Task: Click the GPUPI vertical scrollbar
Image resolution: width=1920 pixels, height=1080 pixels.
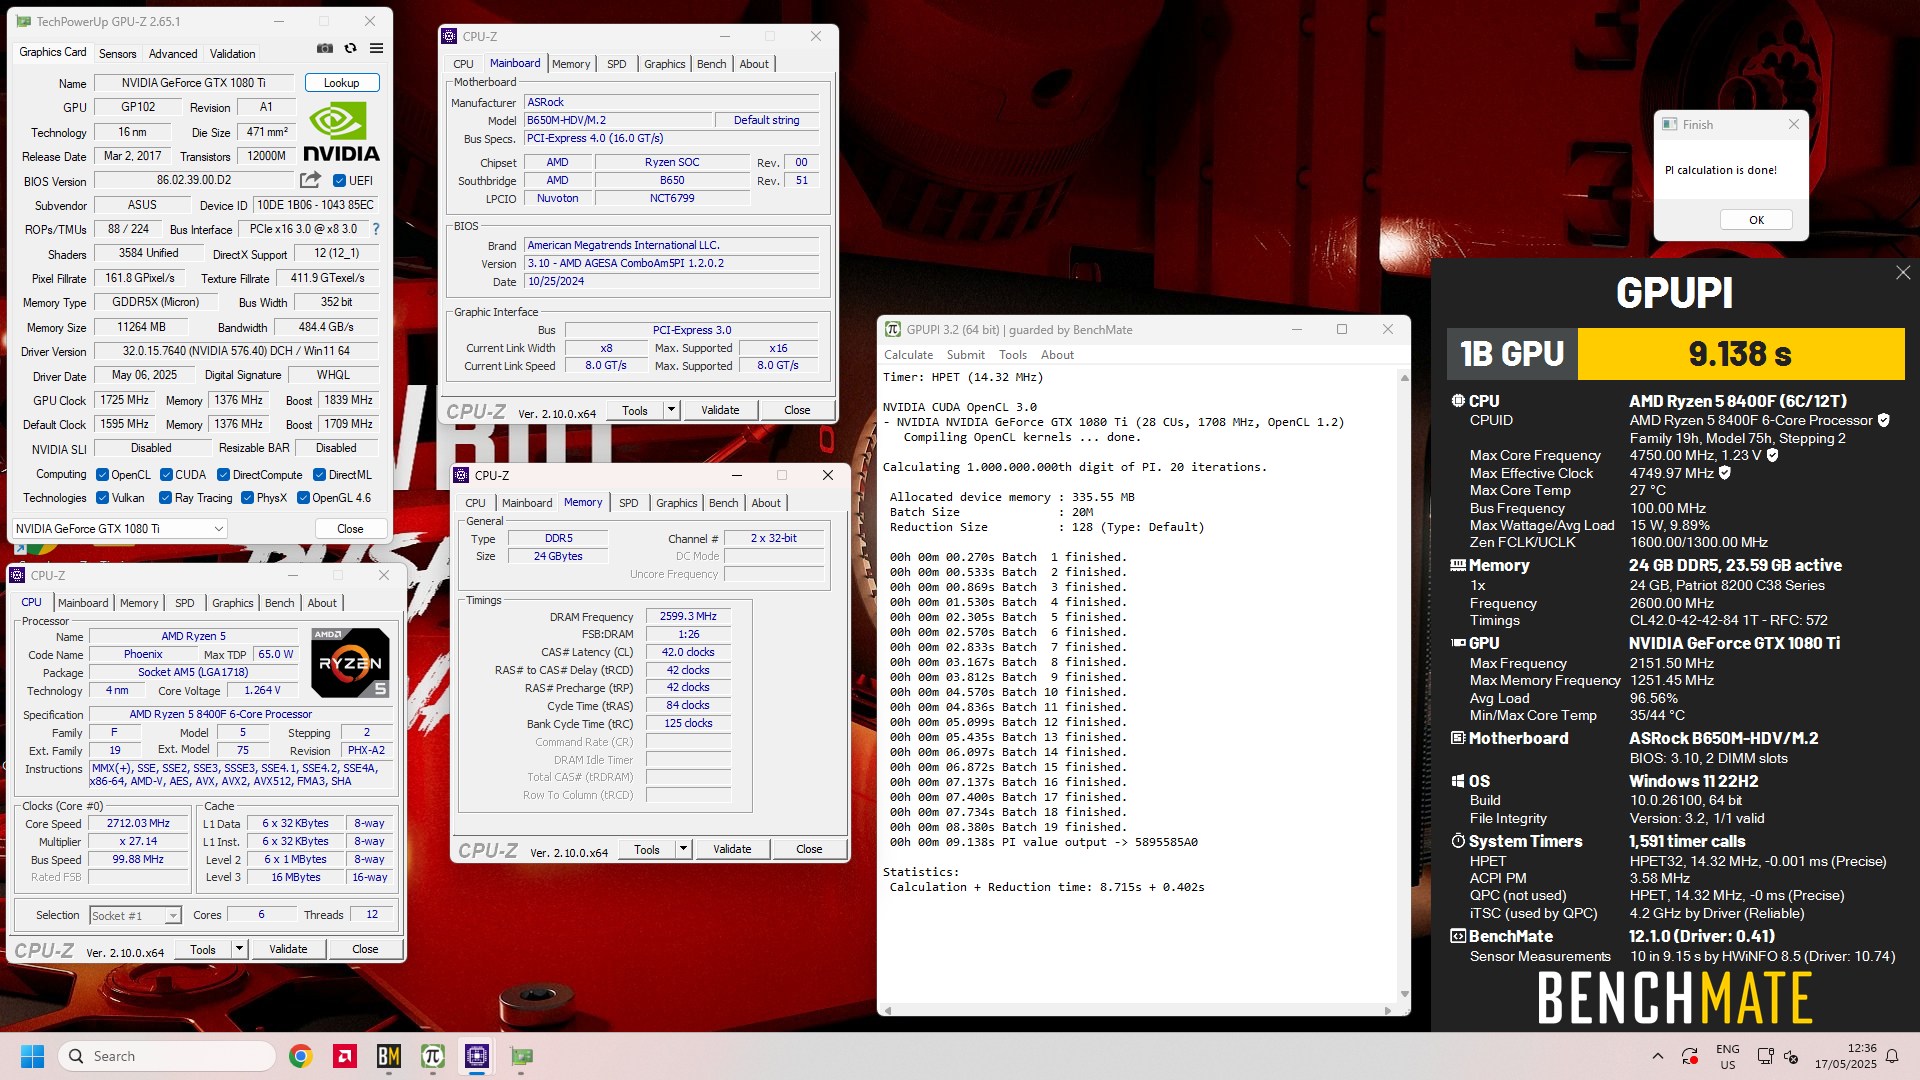Action: (x=1404, y=685)
